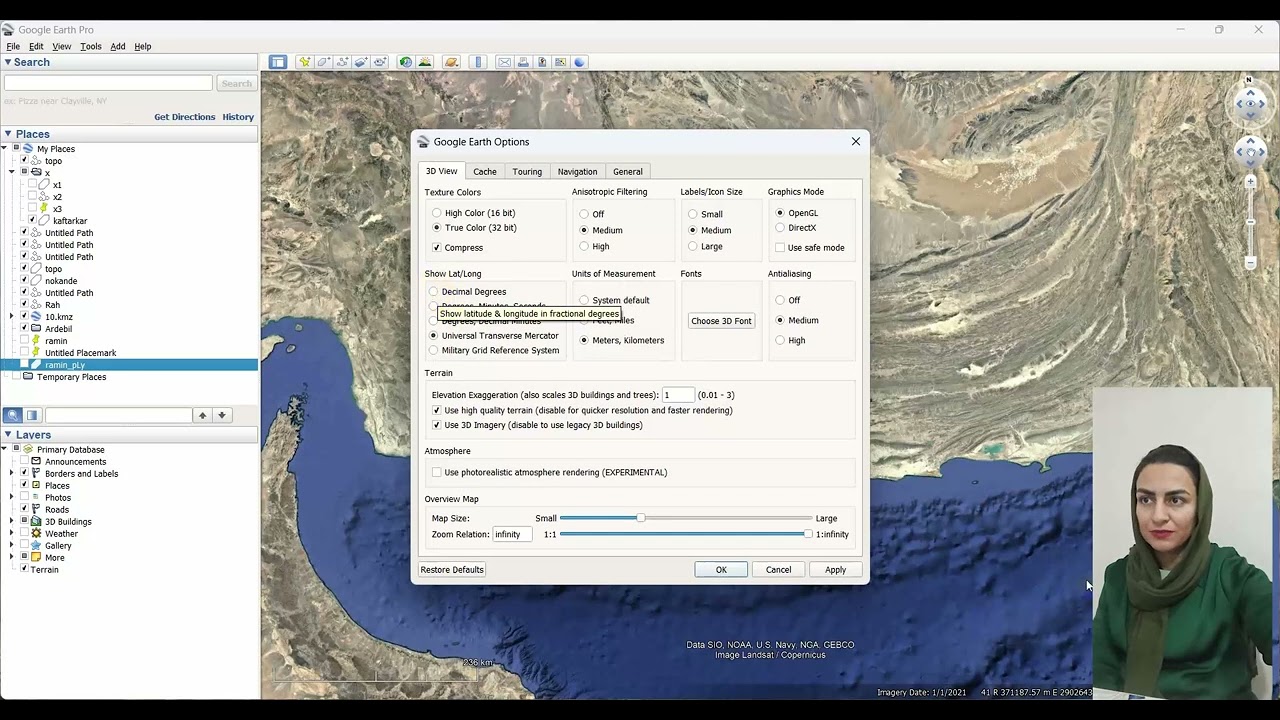1280x720 pixels.
Task: Select High Color (16 bit) radio button
Action: (x=437, y=213)
